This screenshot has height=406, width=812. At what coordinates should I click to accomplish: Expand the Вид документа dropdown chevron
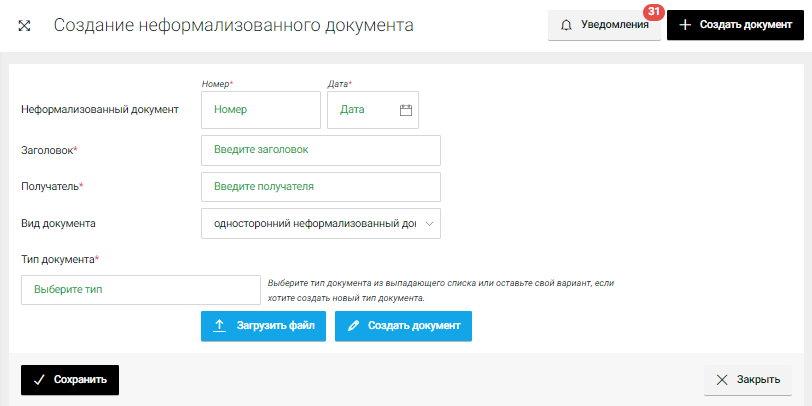429,224
